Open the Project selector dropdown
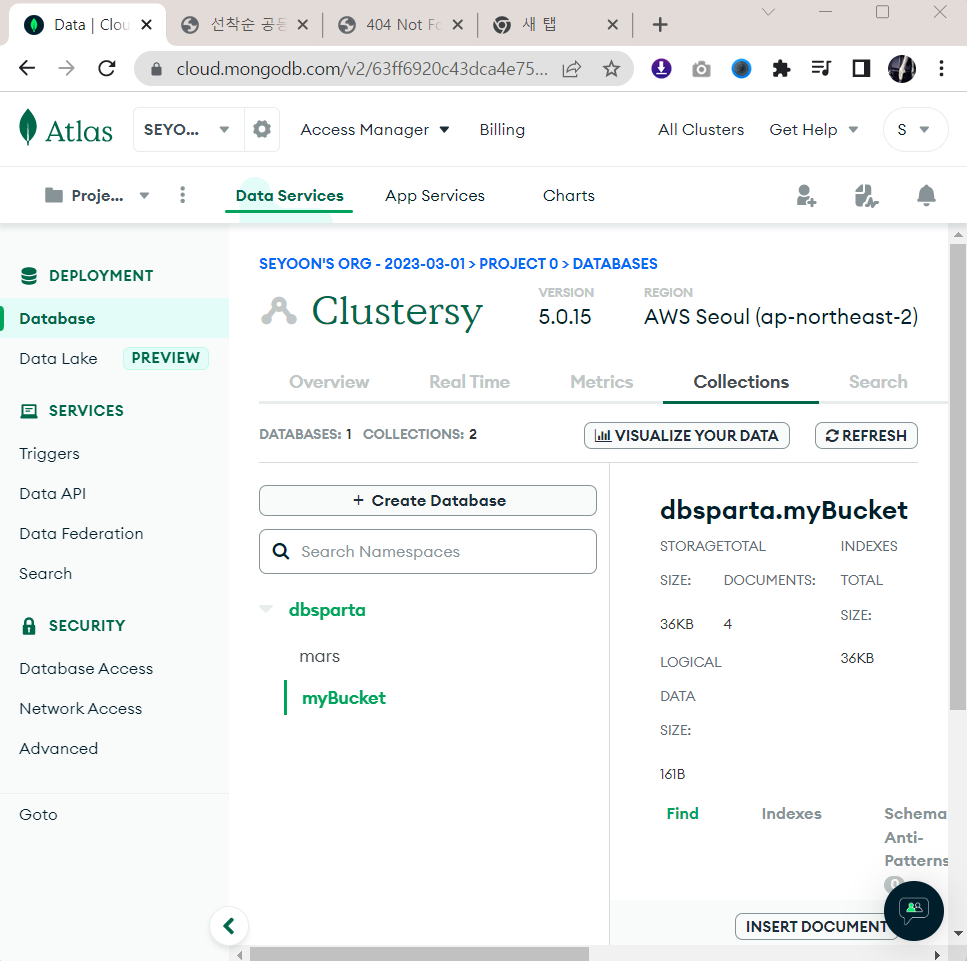Viewport: 967px width, 961px height. 97,196
